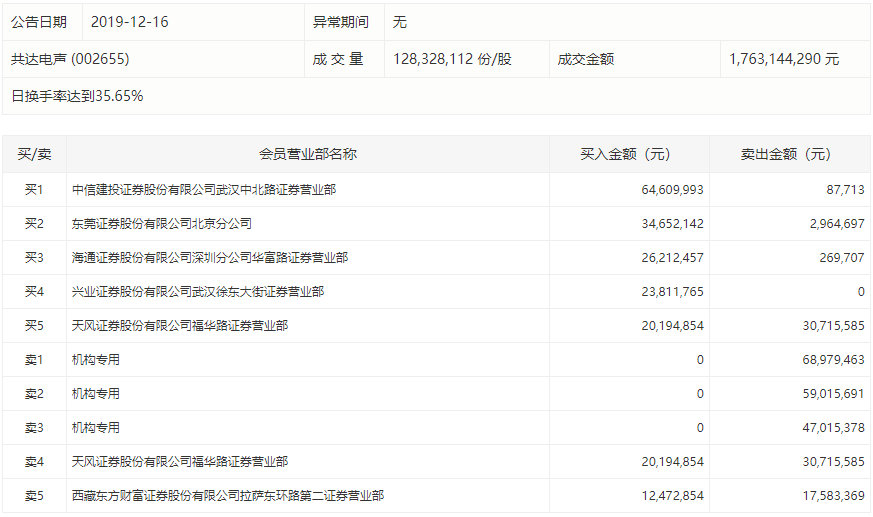Select stock name 共达电声 (002655)
873x517 pixels.
click(x=70, y=59)
